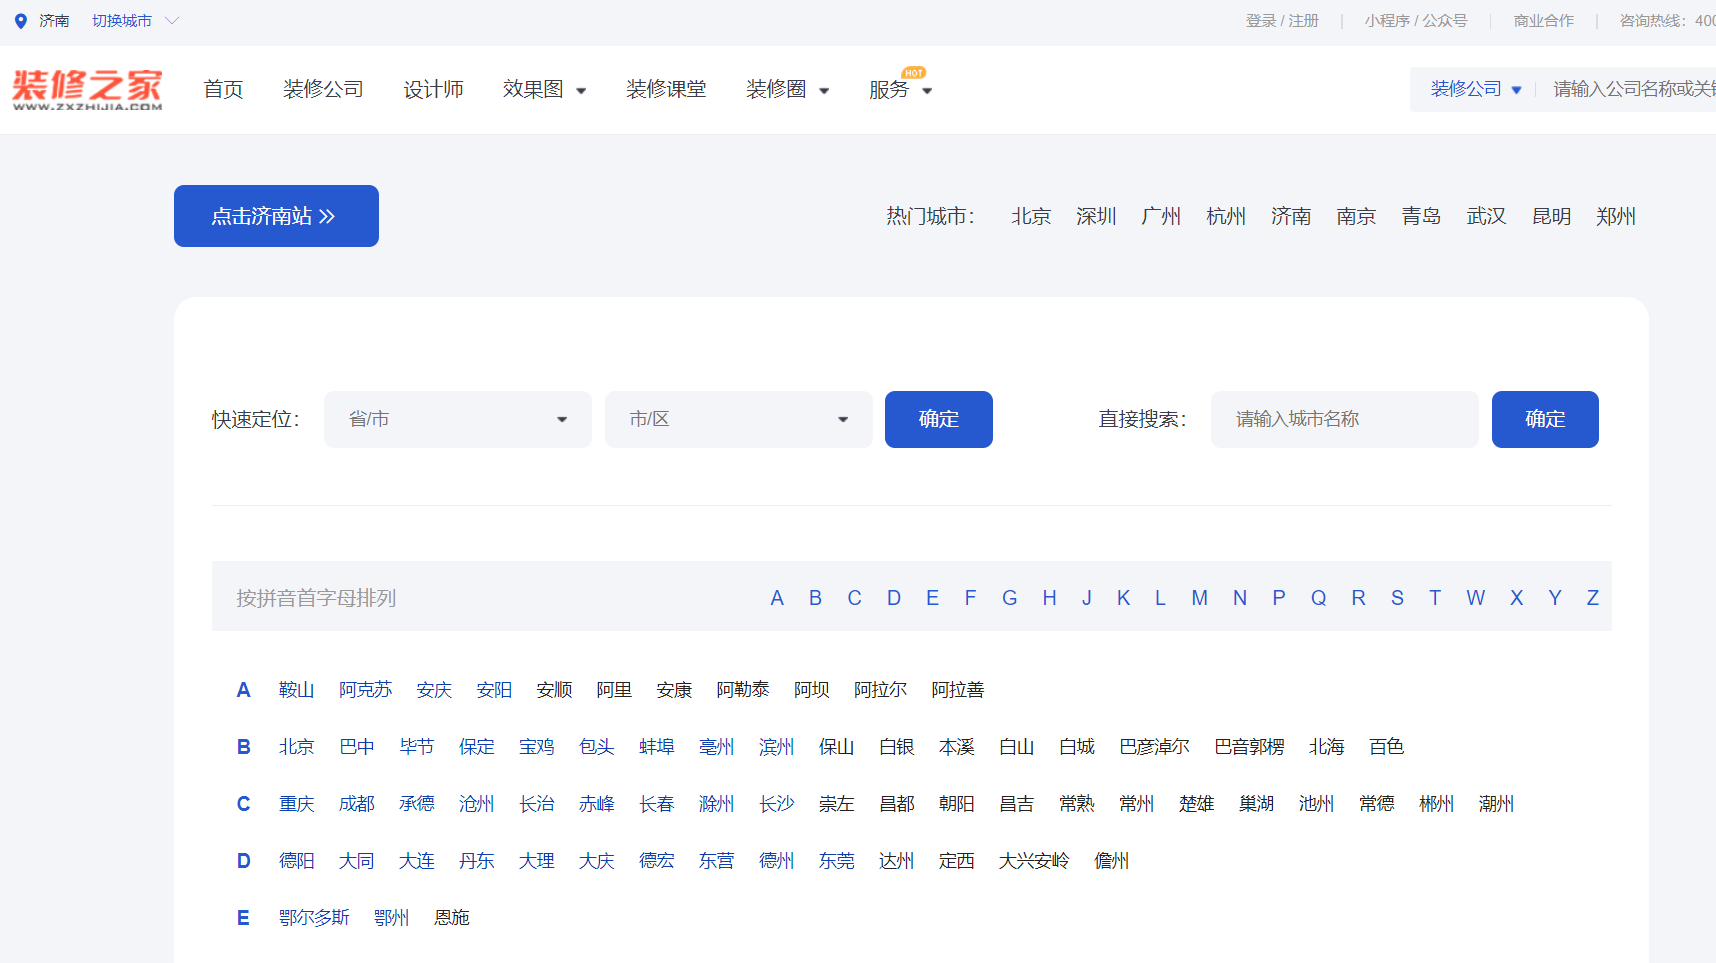
Task: Open the 登录 / 注册 link
Action: coord(1281,21)
